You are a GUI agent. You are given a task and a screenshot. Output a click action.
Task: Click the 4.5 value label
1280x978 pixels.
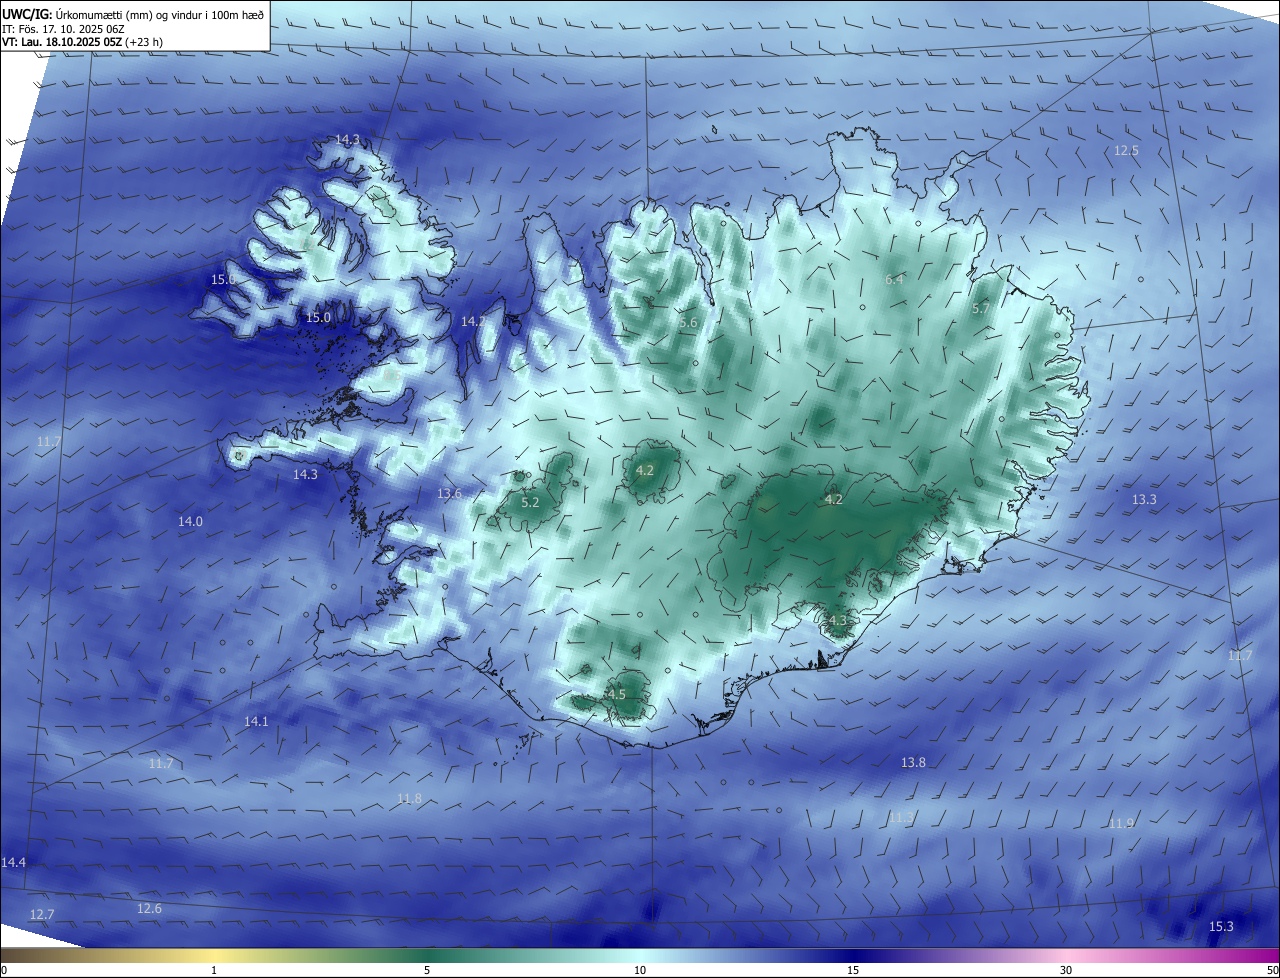(x=616, y=694)
